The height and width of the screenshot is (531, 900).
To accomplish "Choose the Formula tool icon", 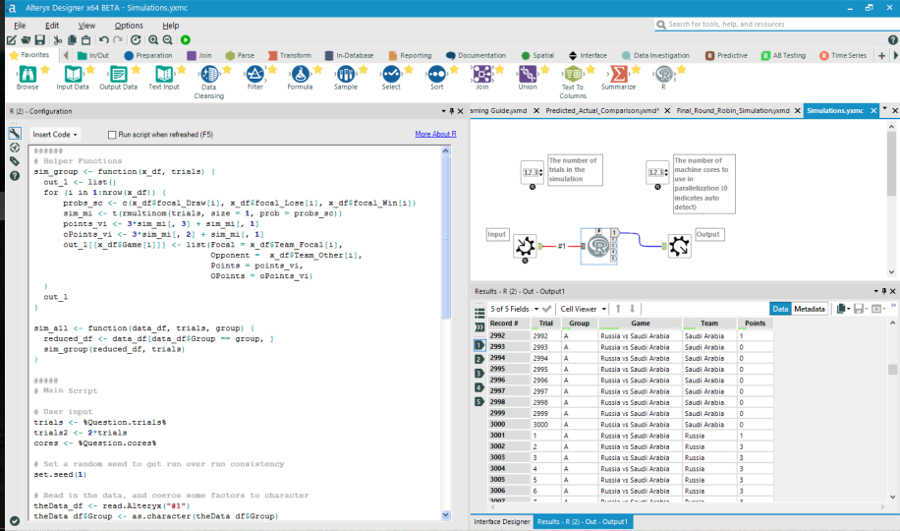I will point(300,75).
